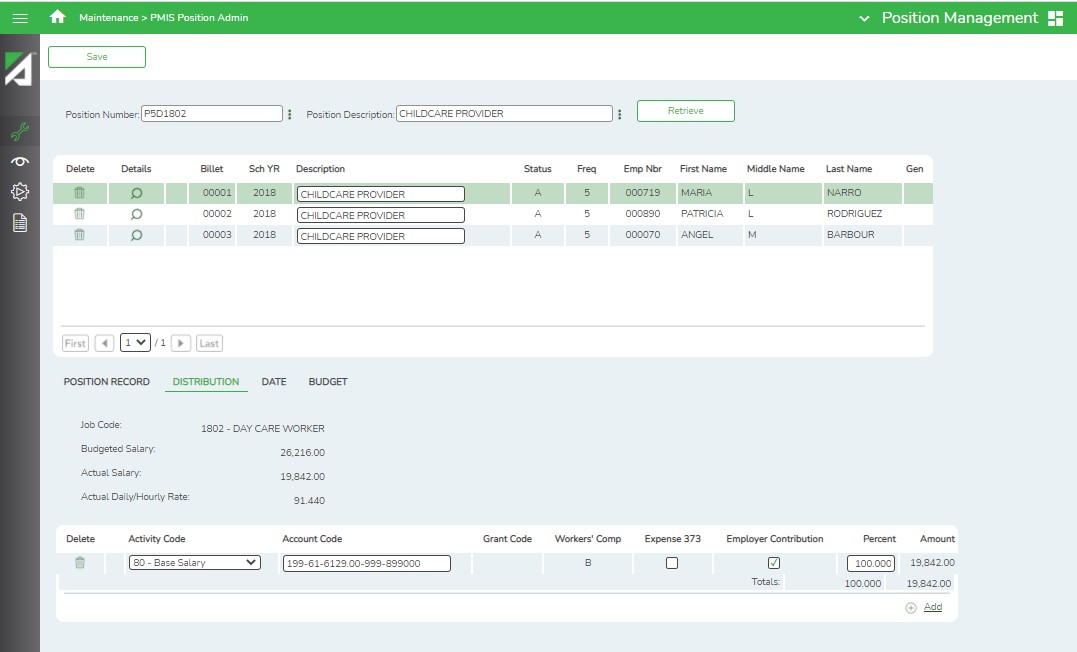
Task: Go to the Home icon
Action: point(58,17)
